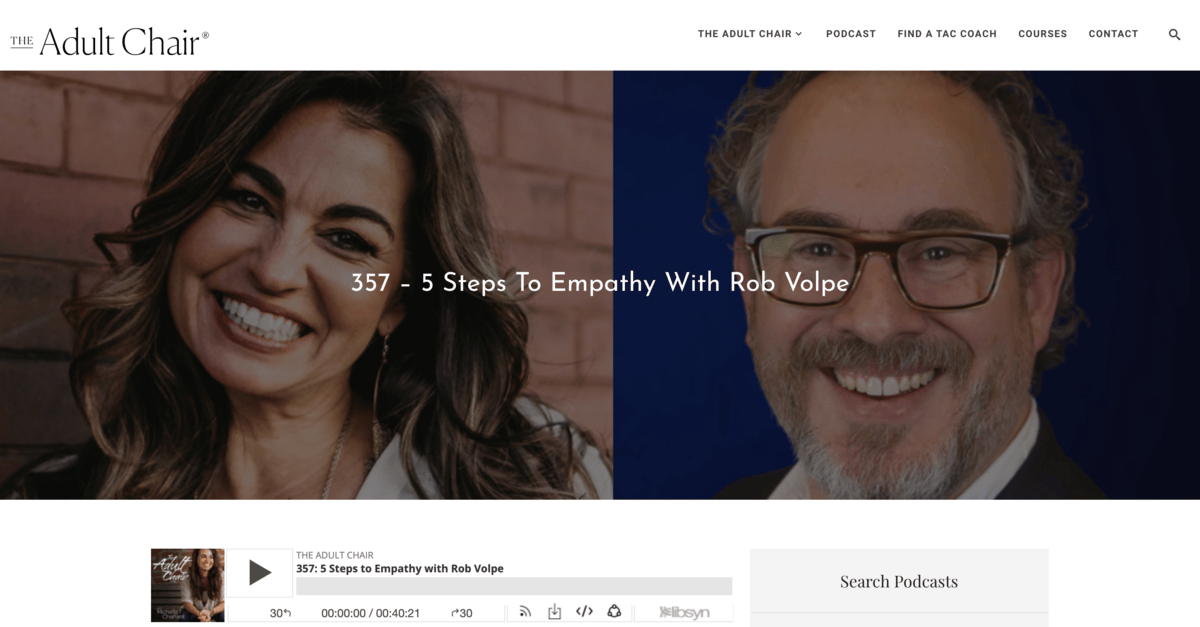The width and height of the screenshot is (1200, 627).
Task: Open the Courses navigation link
Action: pyautogui.click(x=1042, y=34)
